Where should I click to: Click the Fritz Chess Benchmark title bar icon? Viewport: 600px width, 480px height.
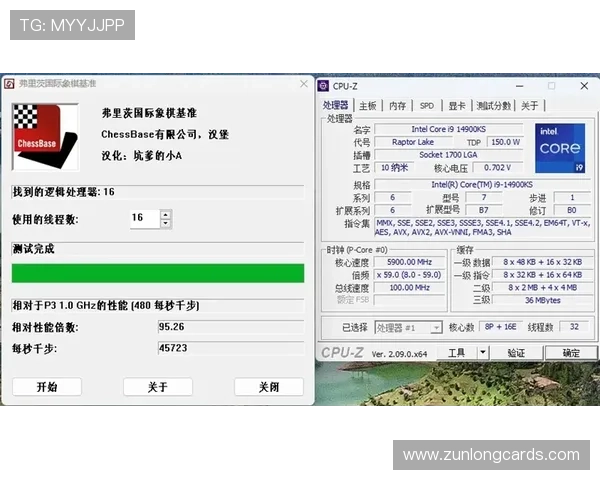pyautogui.click(x=10, y=83)
